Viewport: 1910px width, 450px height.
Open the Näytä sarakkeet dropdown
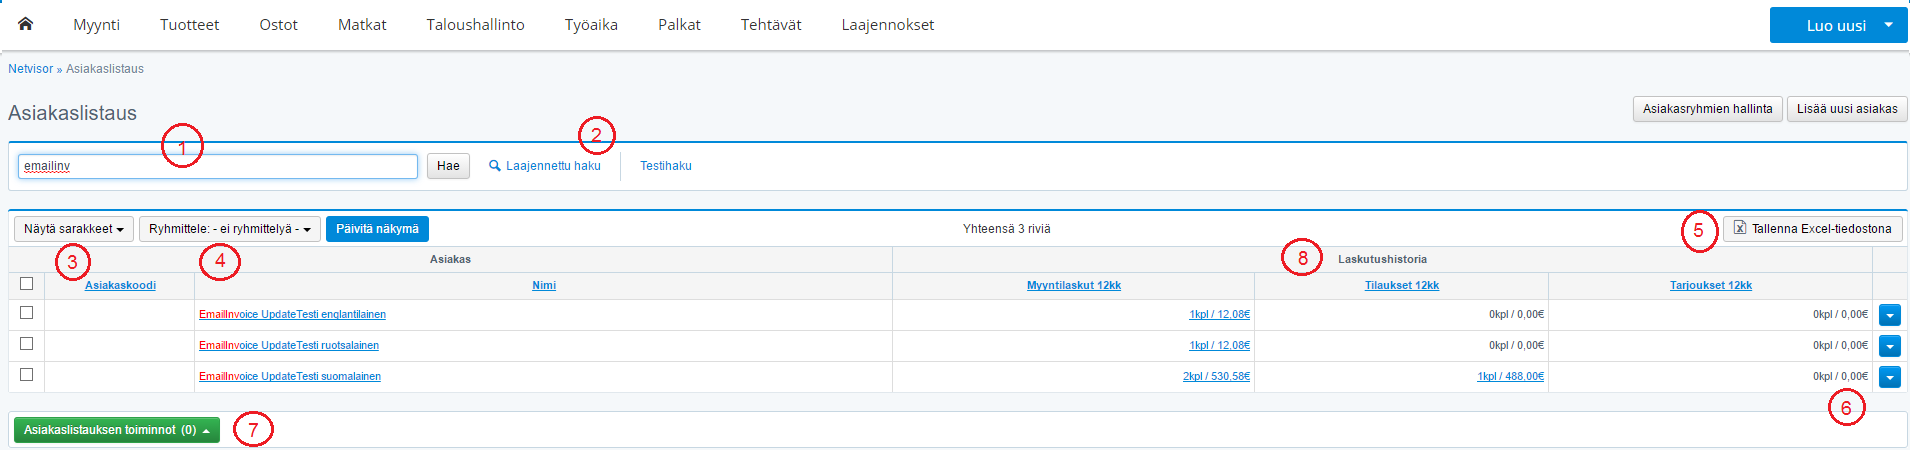point(73,229)
